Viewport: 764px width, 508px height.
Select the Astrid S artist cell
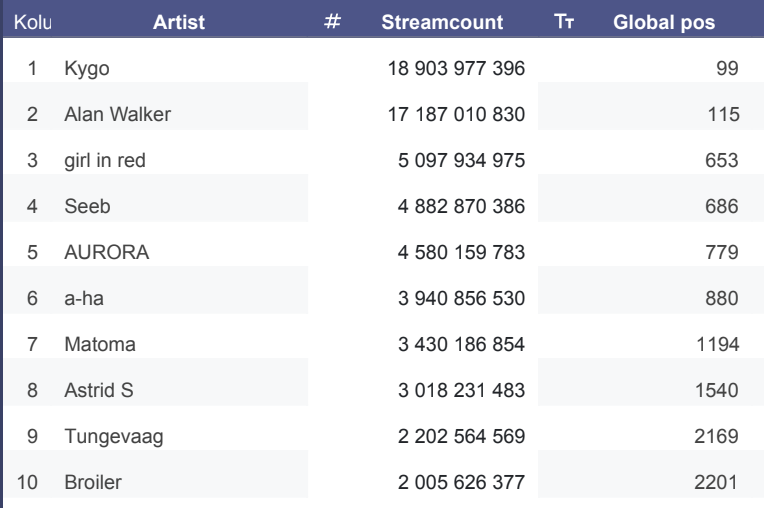(99, 391)
